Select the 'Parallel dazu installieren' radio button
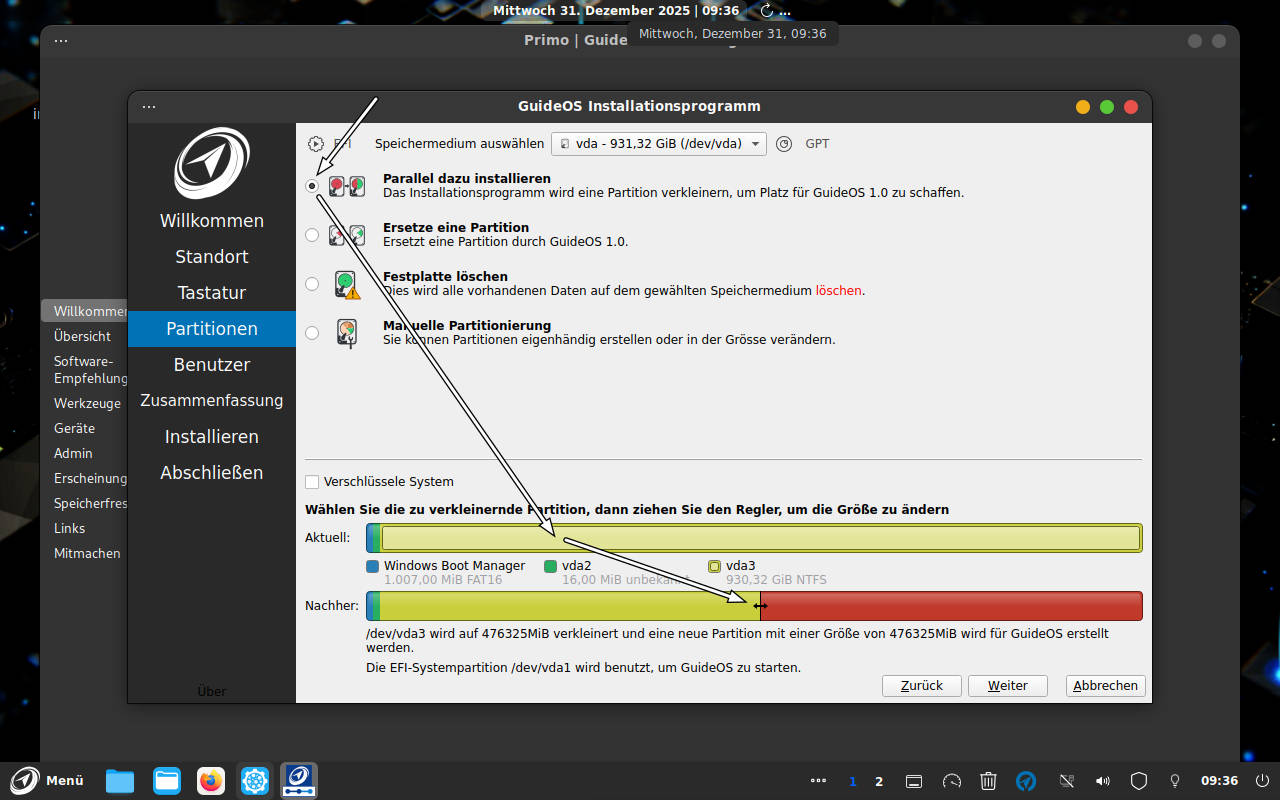Screen dimensions: 1280x800 tap(312, 186)
